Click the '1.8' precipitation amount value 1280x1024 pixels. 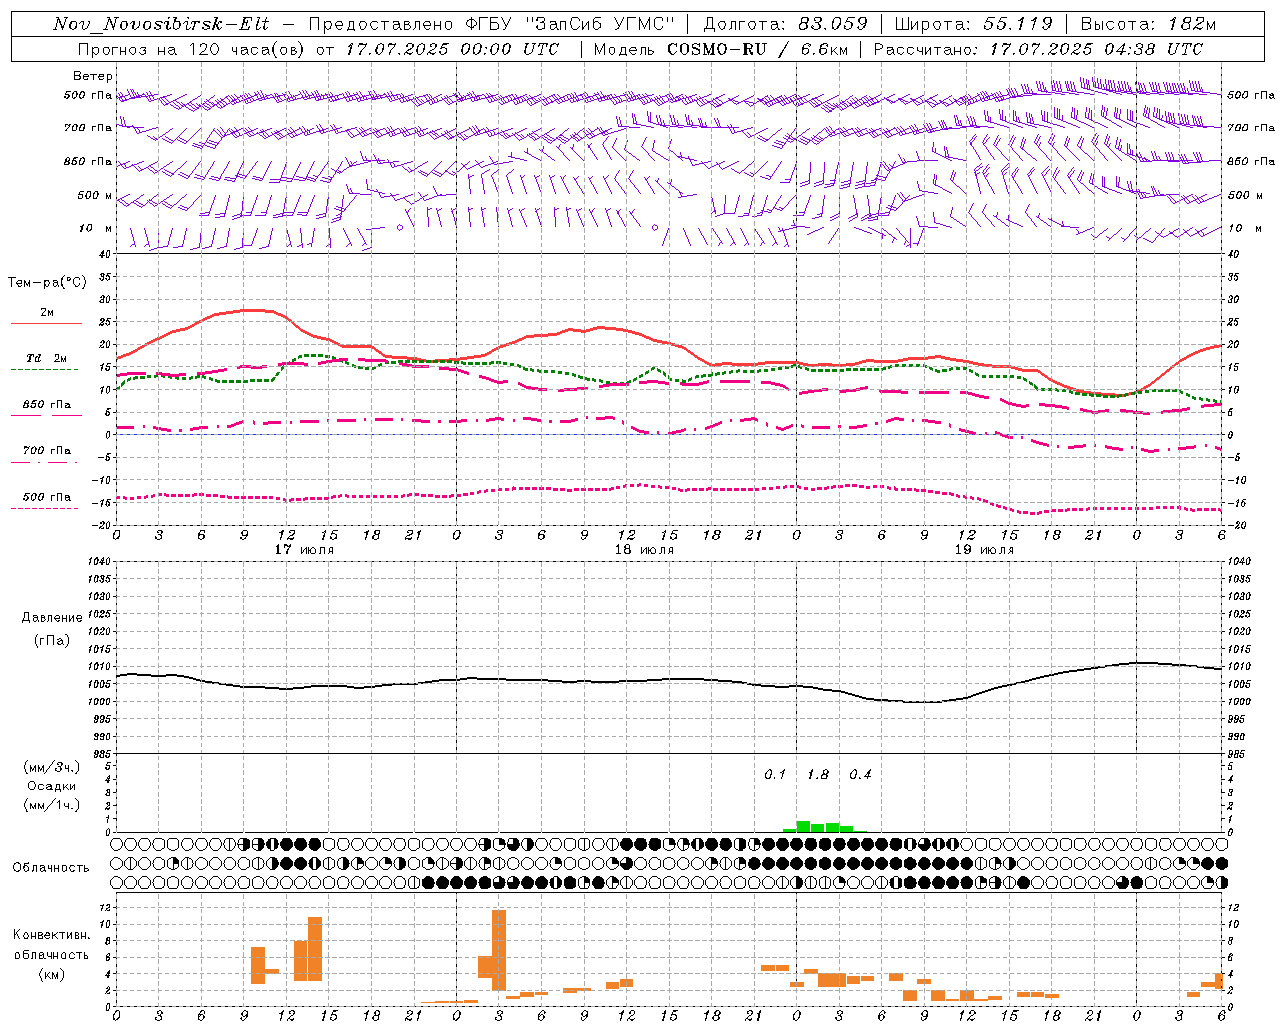(x=818, y=774)
